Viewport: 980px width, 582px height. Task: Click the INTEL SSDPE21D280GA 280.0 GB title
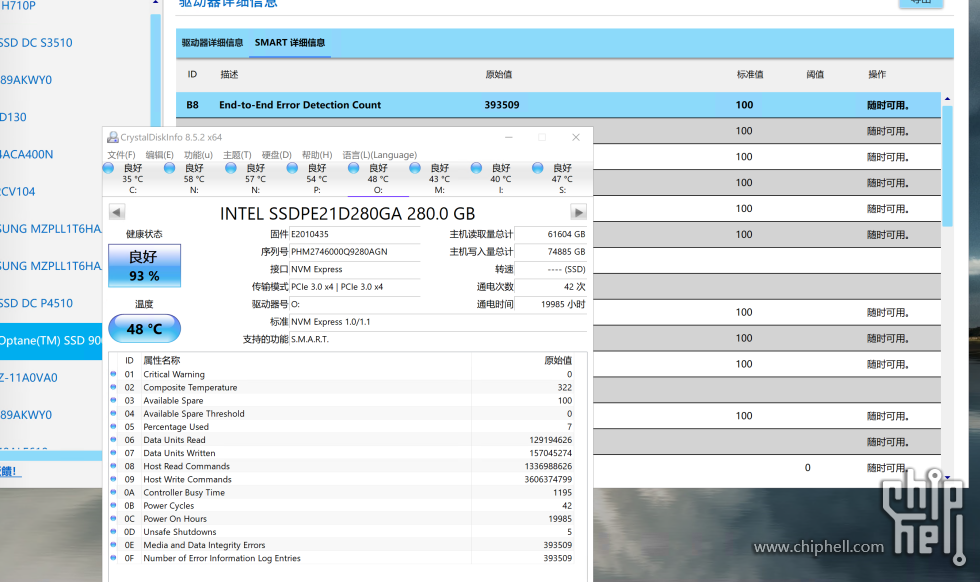pos(348,214)
